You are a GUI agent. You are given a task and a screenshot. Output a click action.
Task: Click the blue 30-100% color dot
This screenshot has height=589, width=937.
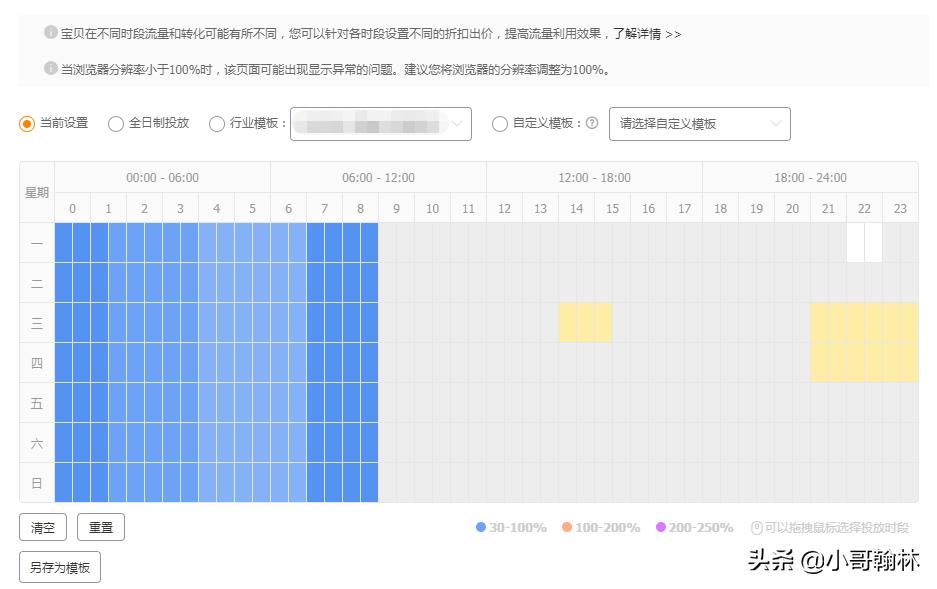point(481,527)
